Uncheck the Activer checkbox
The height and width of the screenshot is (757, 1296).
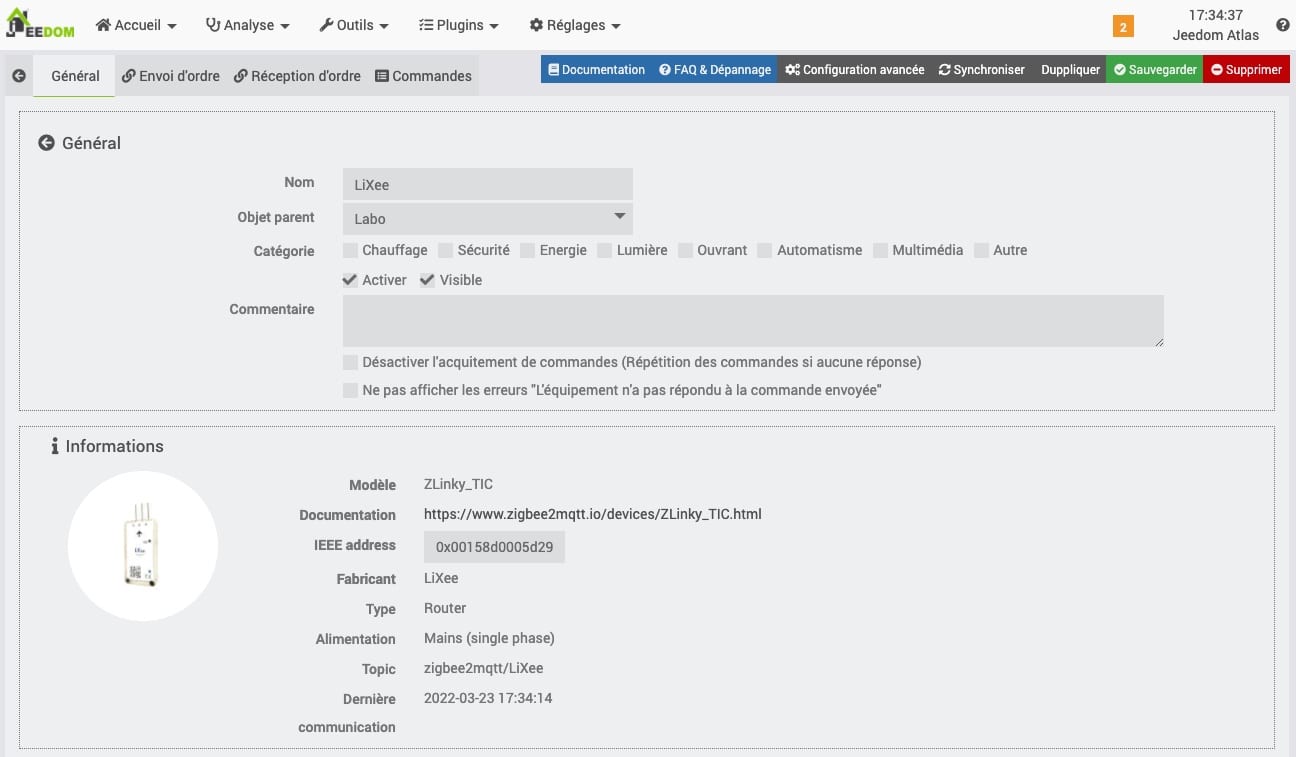click(x=350, y=280)
